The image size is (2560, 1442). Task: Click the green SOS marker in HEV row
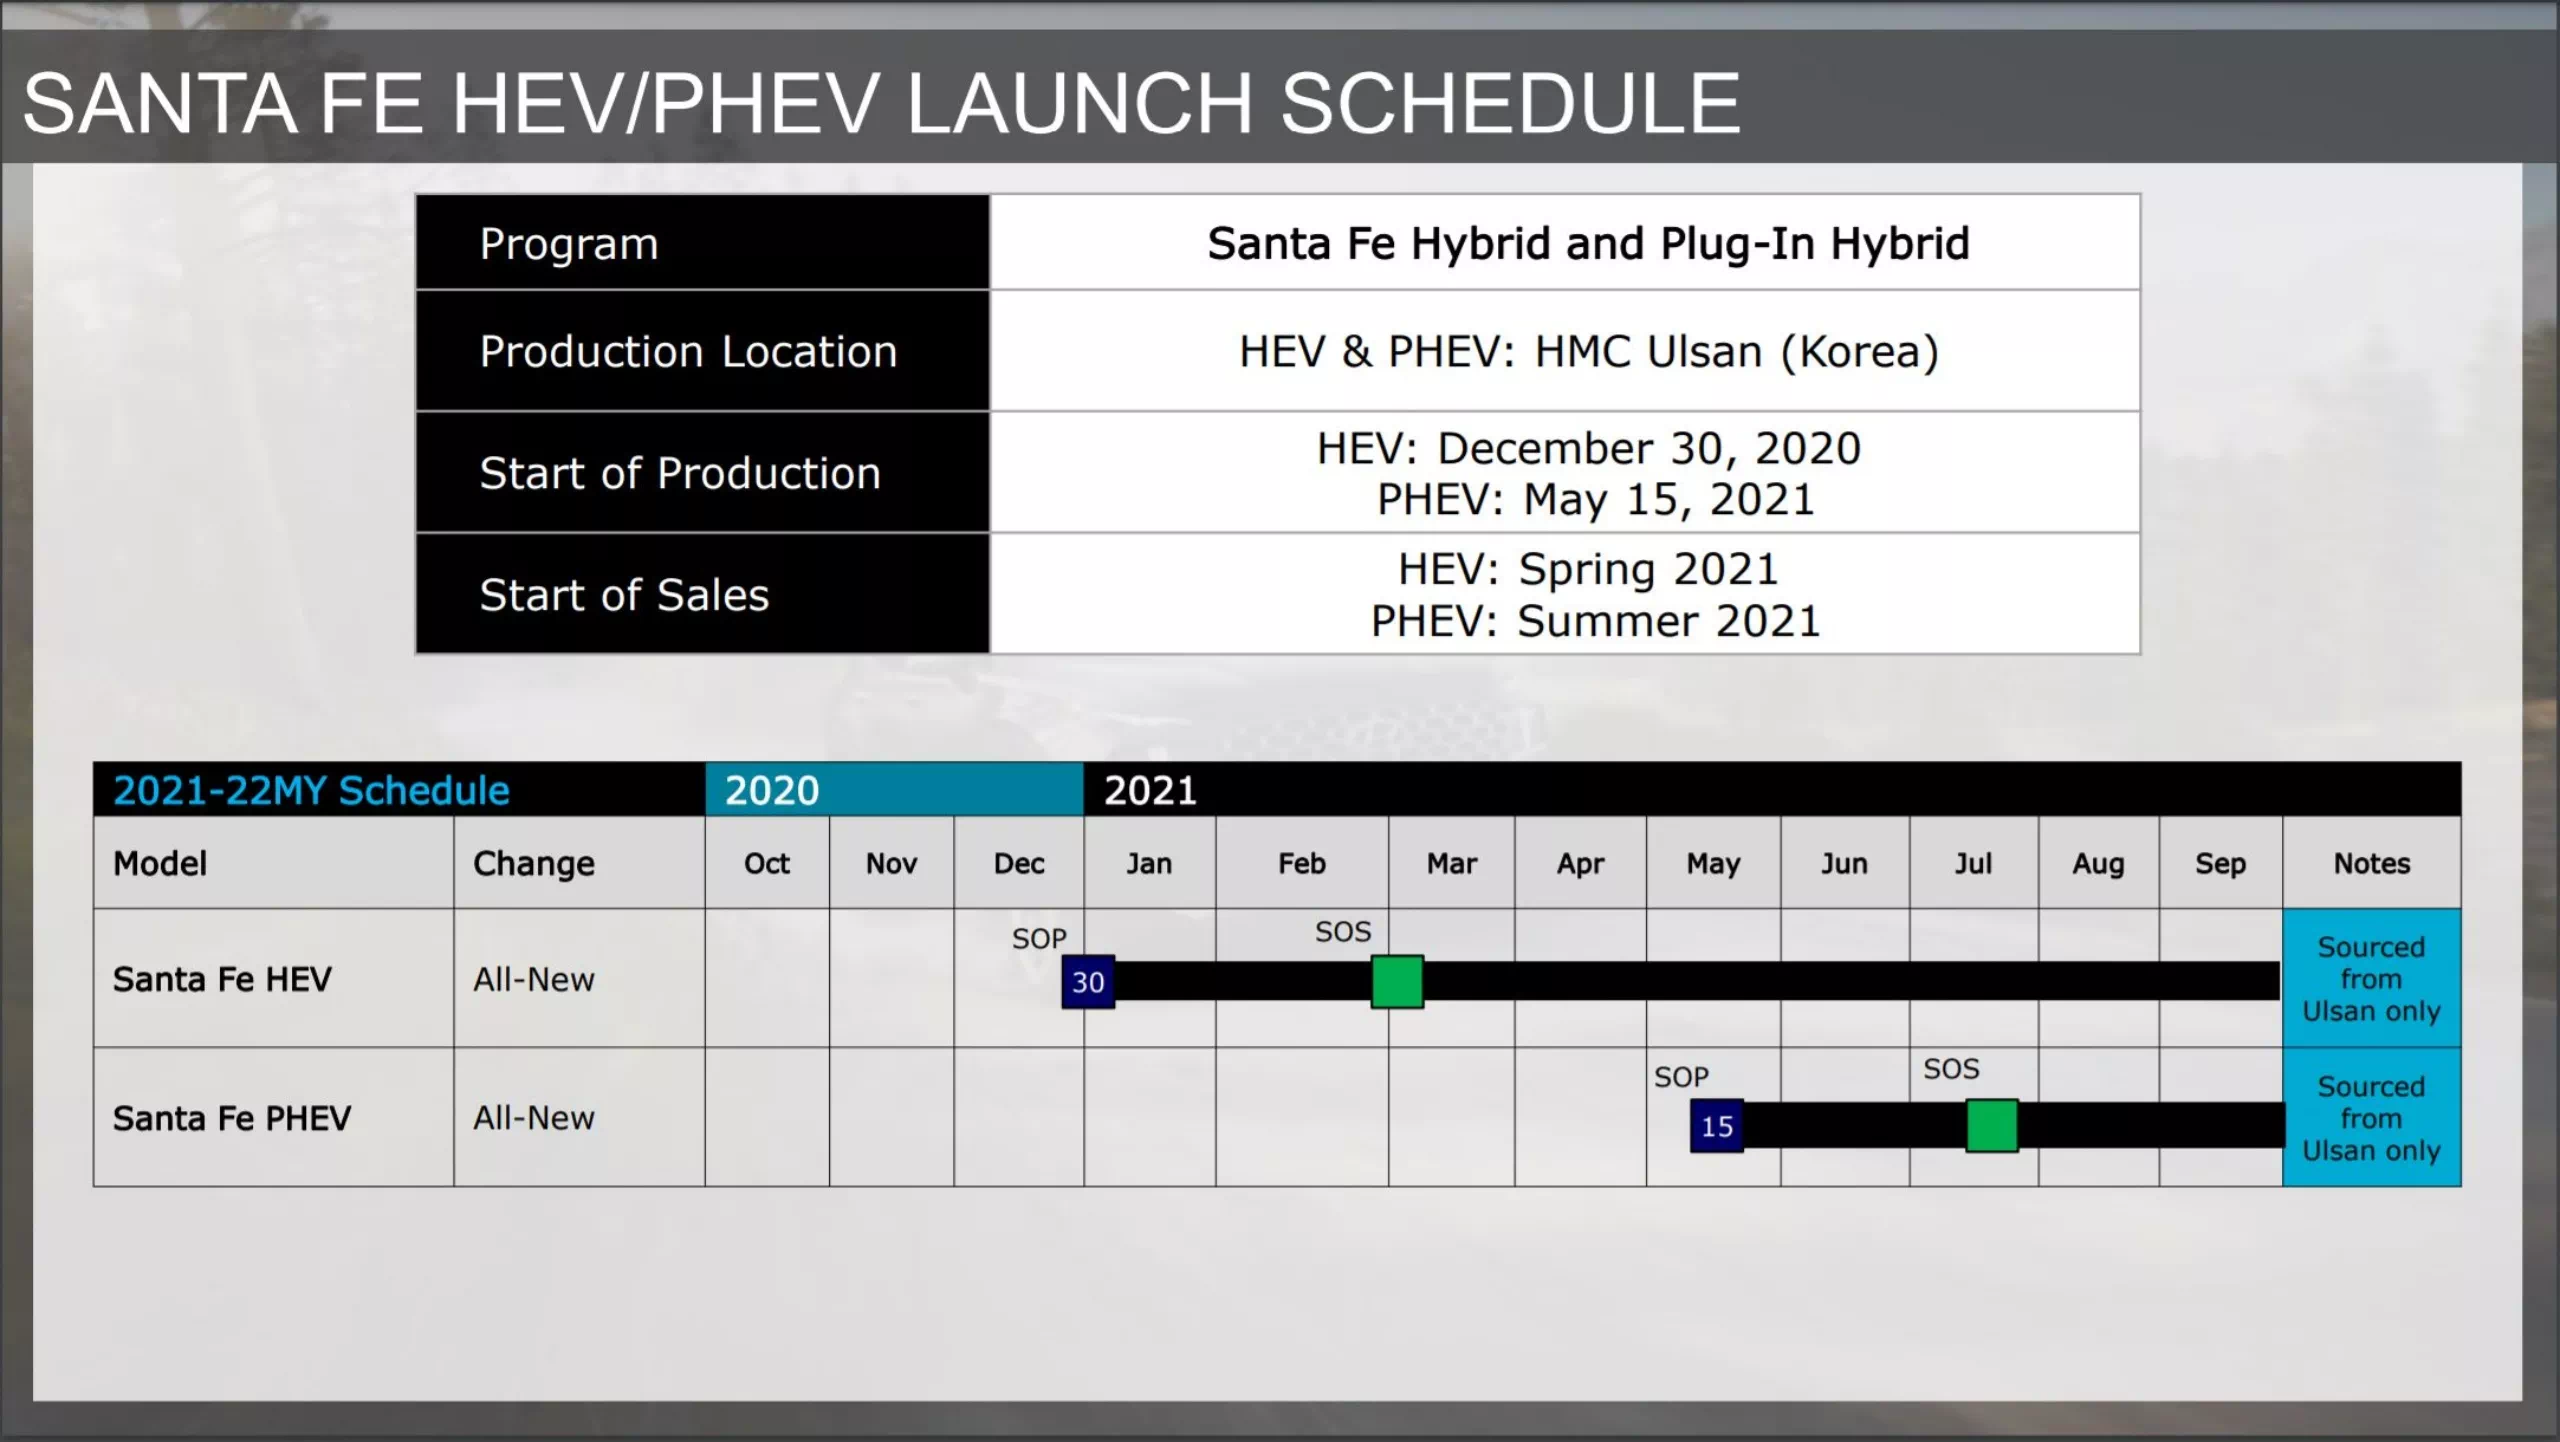click(x=1397, y=982)
